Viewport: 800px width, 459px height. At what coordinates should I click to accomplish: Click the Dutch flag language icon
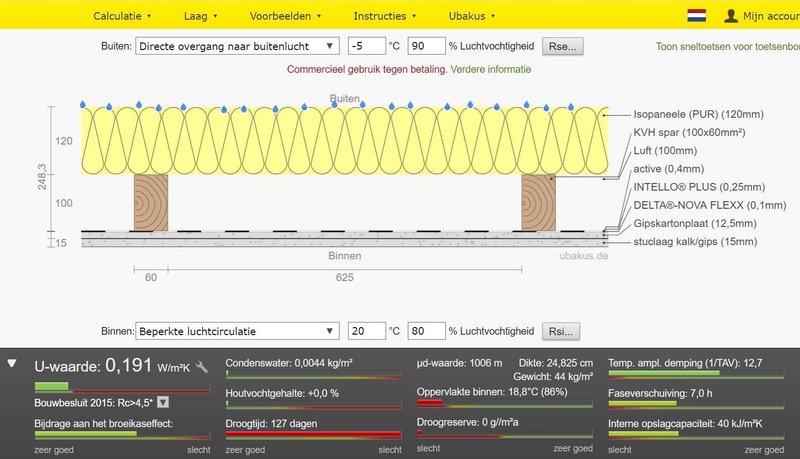tap(697, 16)
